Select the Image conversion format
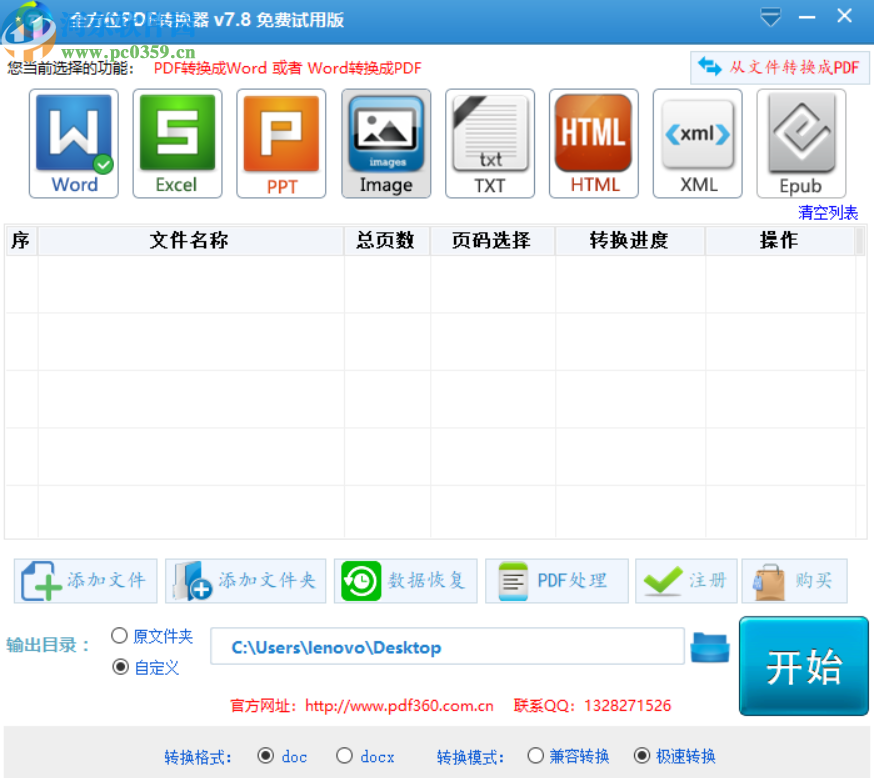This screenshot has width=874, height=778. [x=386, y=143]
